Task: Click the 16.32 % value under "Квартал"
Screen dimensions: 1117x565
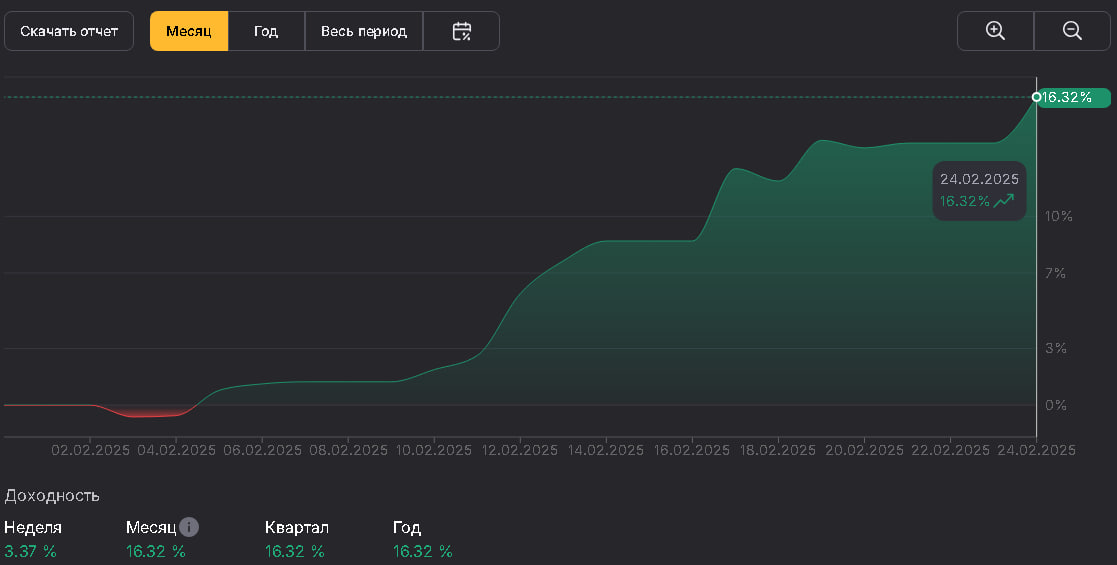Action: [x=294, y=551]
